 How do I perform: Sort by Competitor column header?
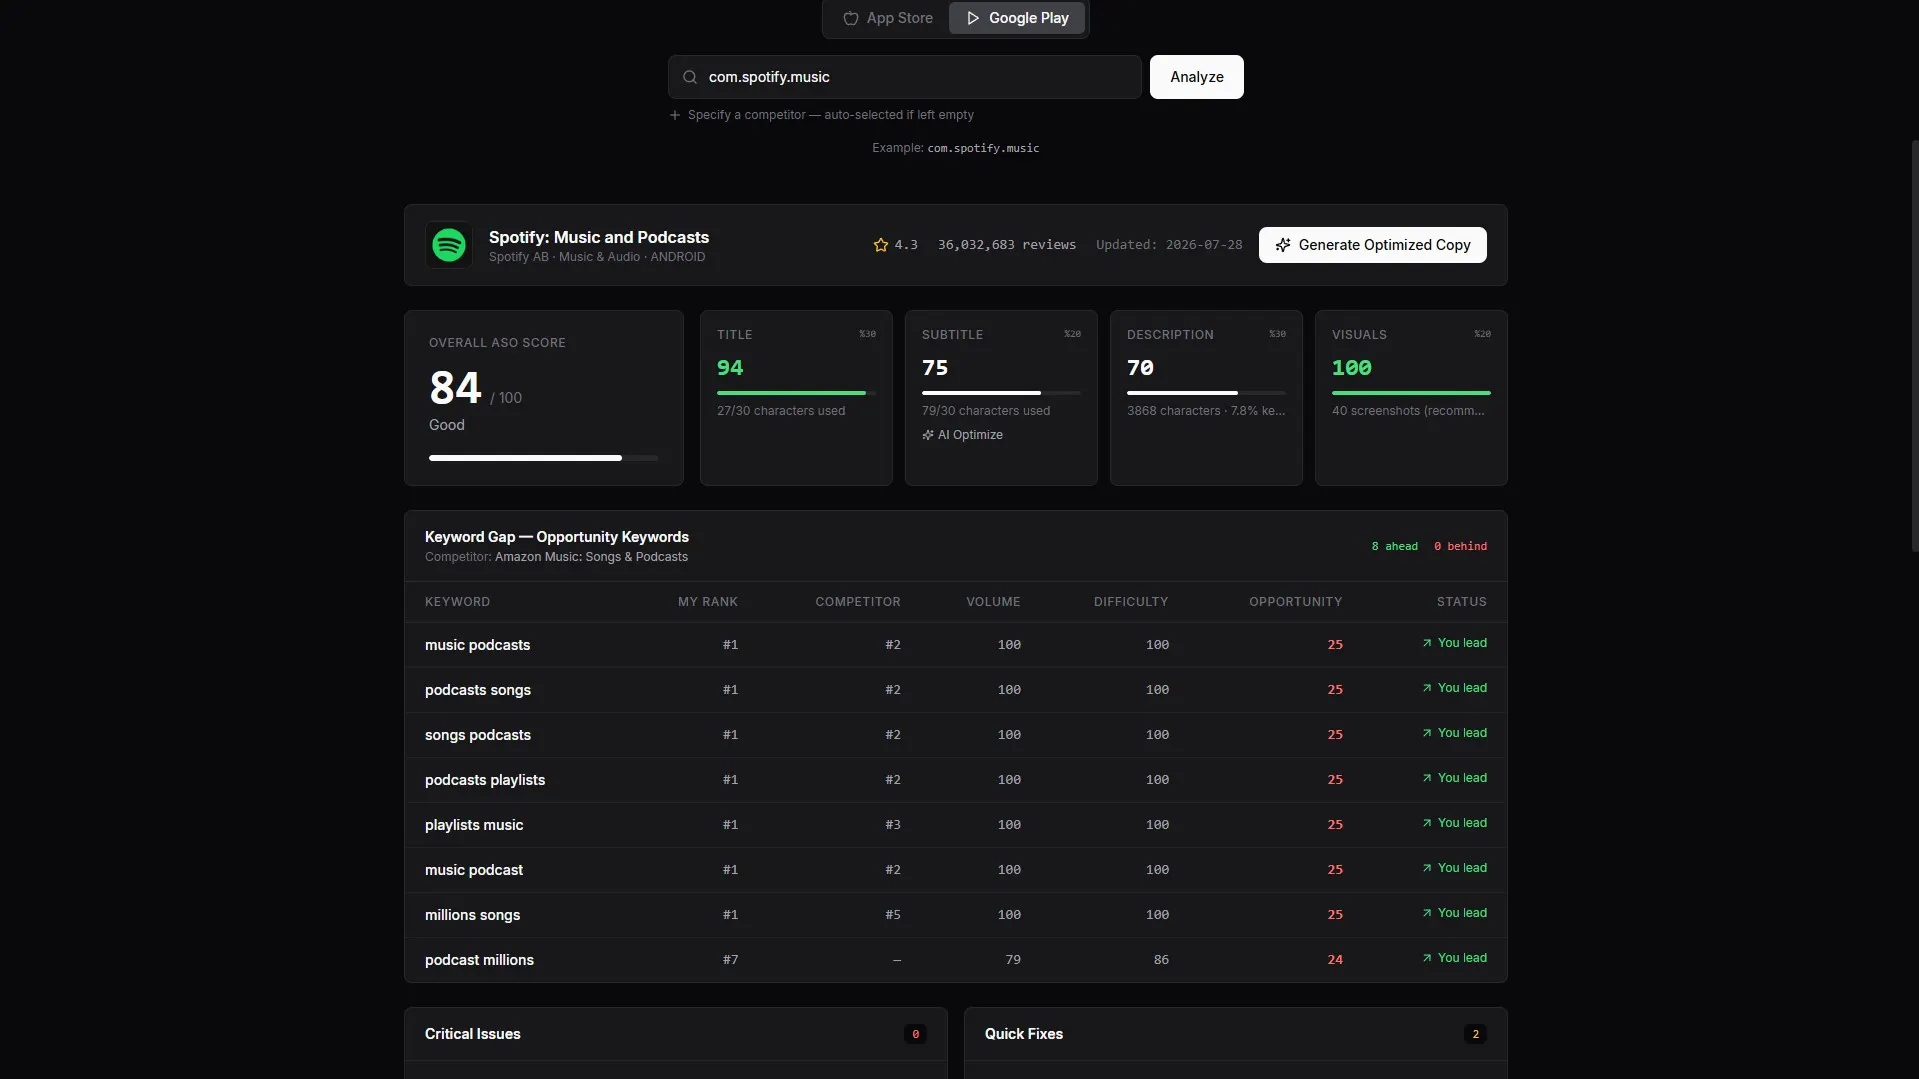(x=858, y=602)
